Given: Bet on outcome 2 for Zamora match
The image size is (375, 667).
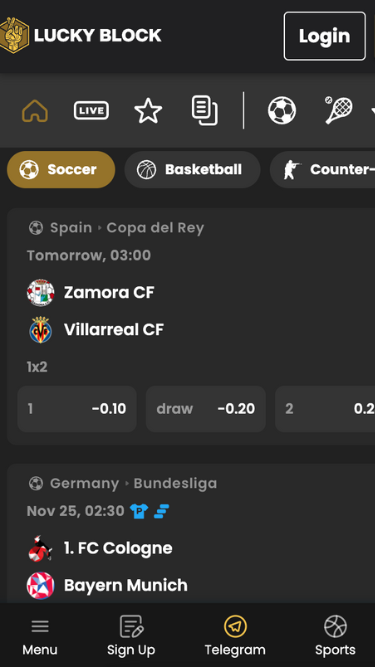Looking at the screenshot, I should pyautogui.click(x=325, y=409).
